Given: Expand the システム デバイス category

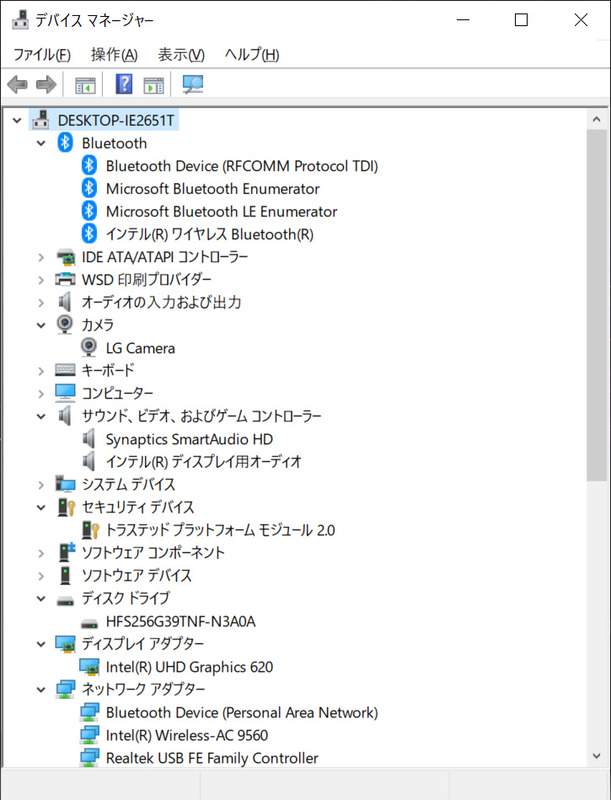Looking at the screenshot, I should (41, 485).
